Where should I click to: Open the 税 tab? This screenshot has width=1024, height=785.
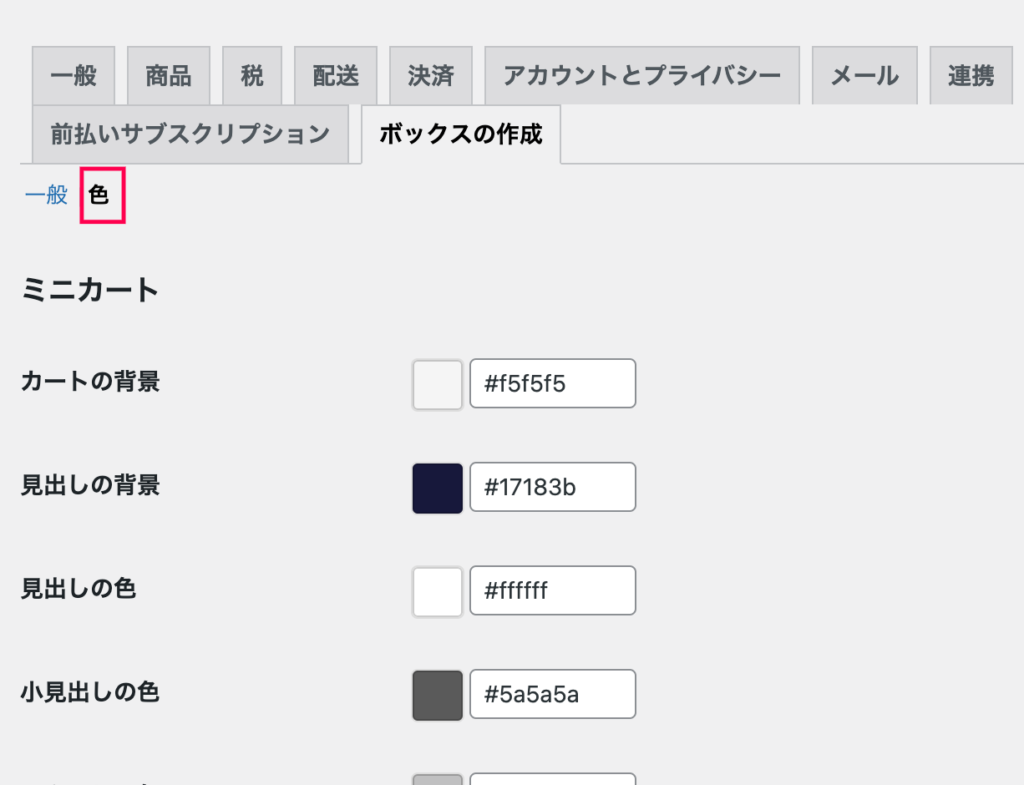(252, 76)
